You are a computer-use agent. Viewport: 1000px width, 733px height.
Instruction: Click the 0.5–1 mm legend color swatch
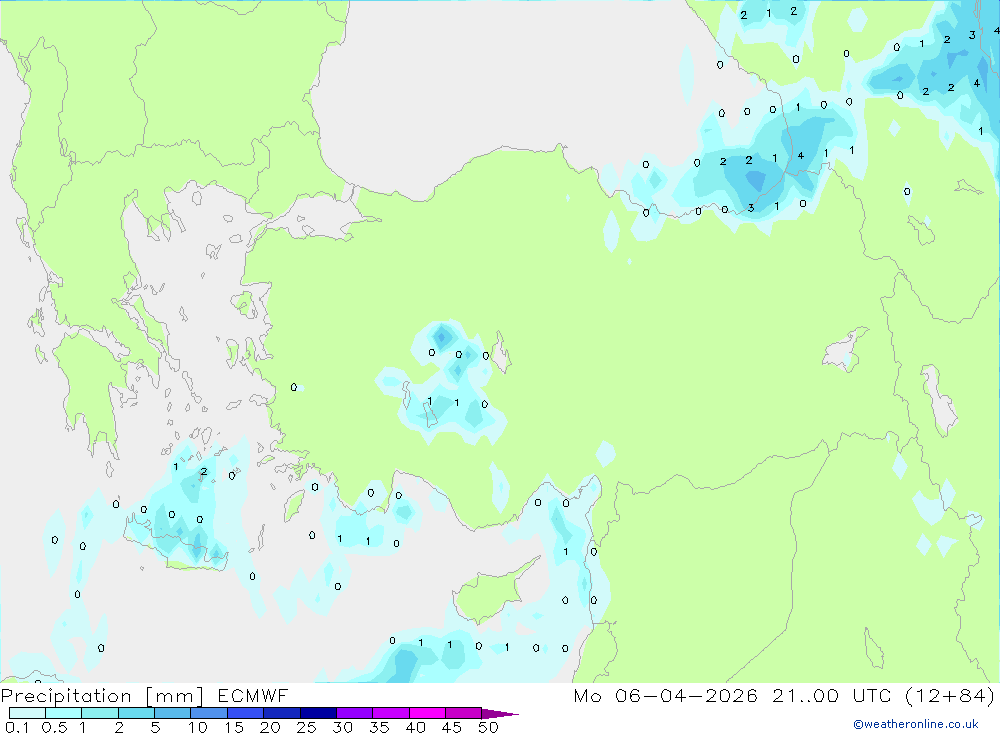click(64, 713)
